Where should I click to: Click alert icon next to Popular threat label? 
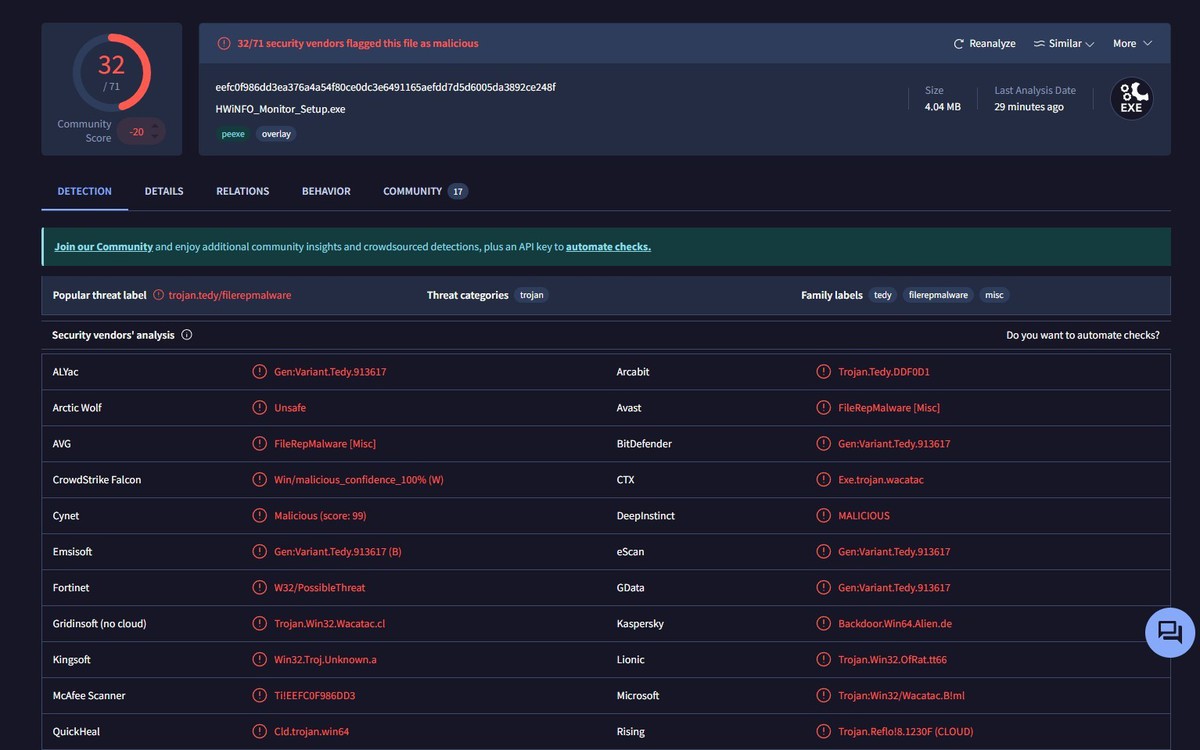pos(158,296)
